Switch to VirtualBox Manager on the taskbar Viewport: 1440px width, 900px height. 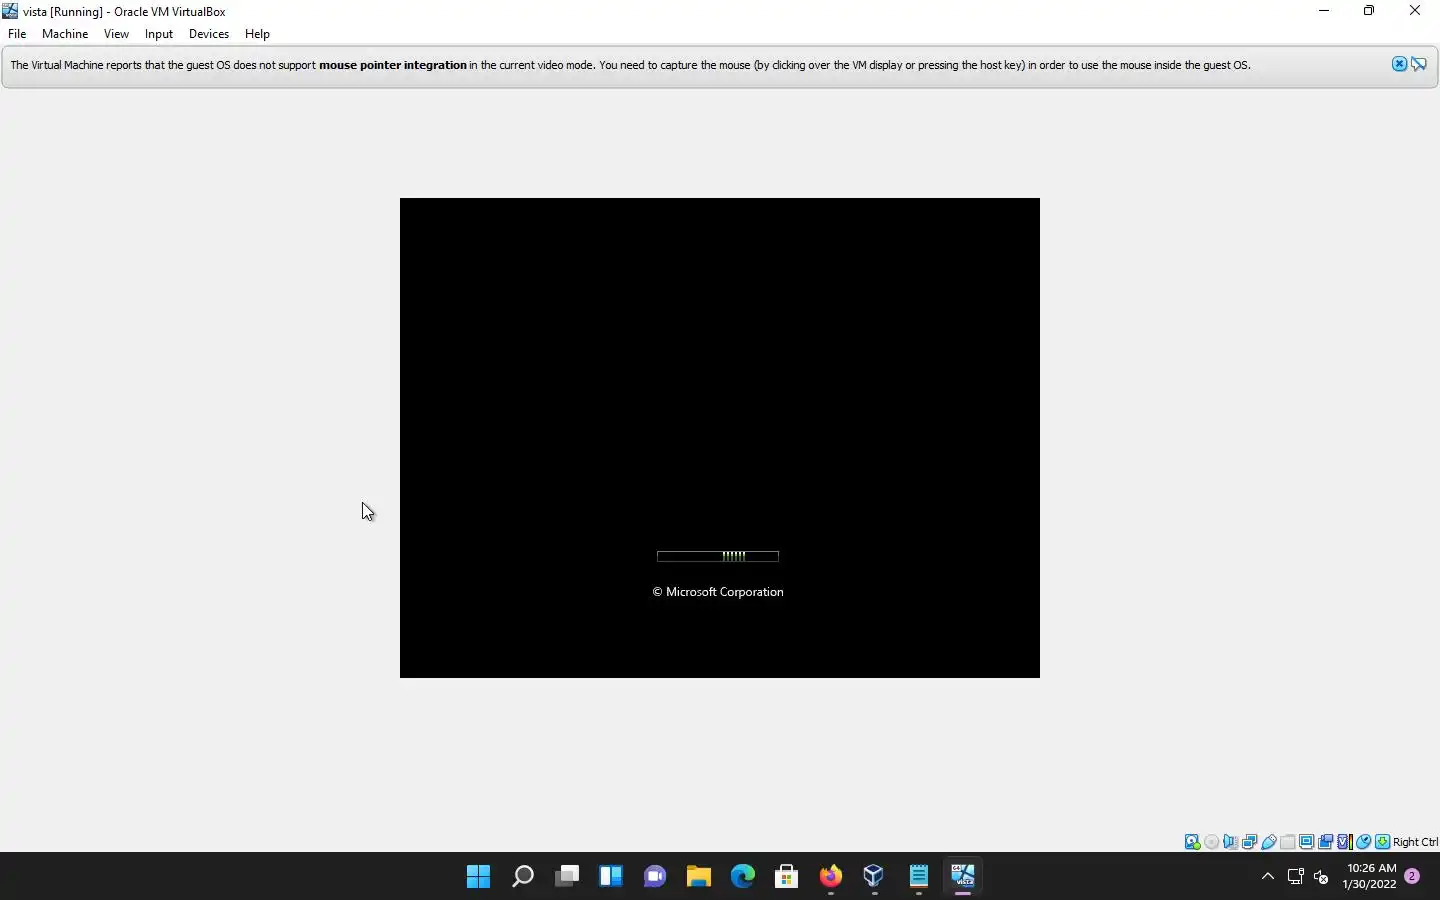(875, 877)
